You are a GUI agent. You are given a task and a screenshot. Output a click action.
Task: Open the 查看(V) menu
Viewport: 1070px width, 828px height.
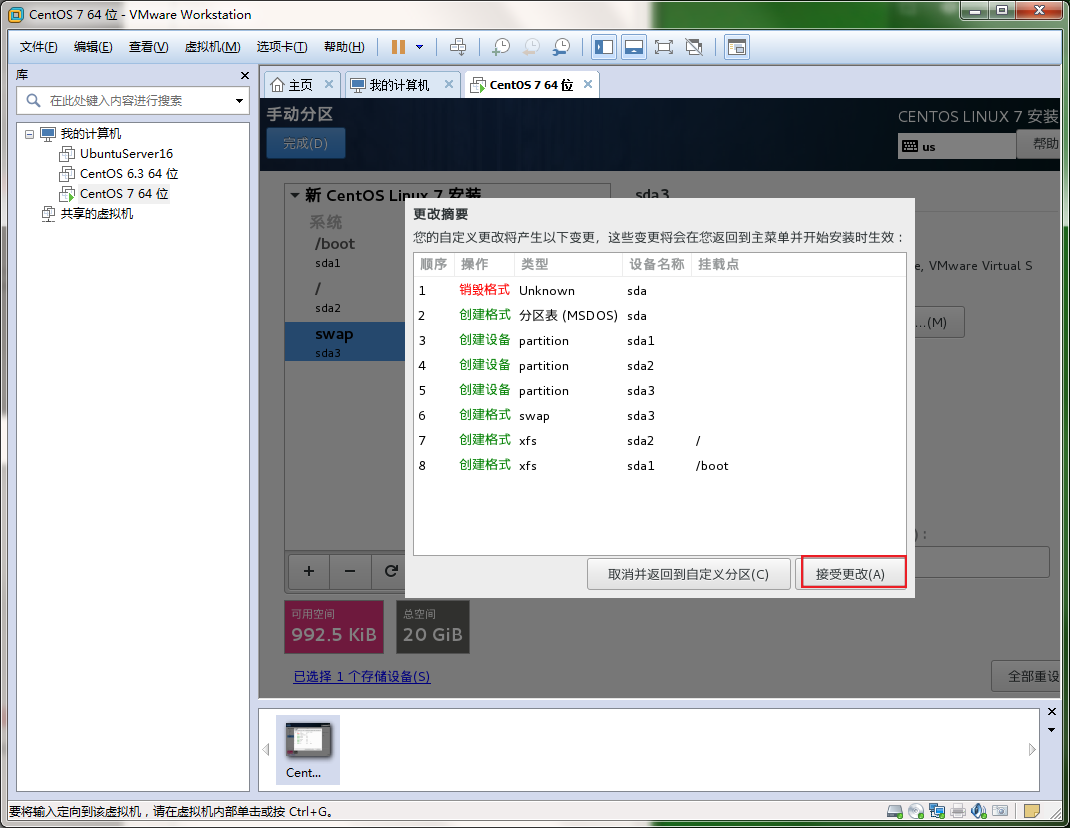148,47
